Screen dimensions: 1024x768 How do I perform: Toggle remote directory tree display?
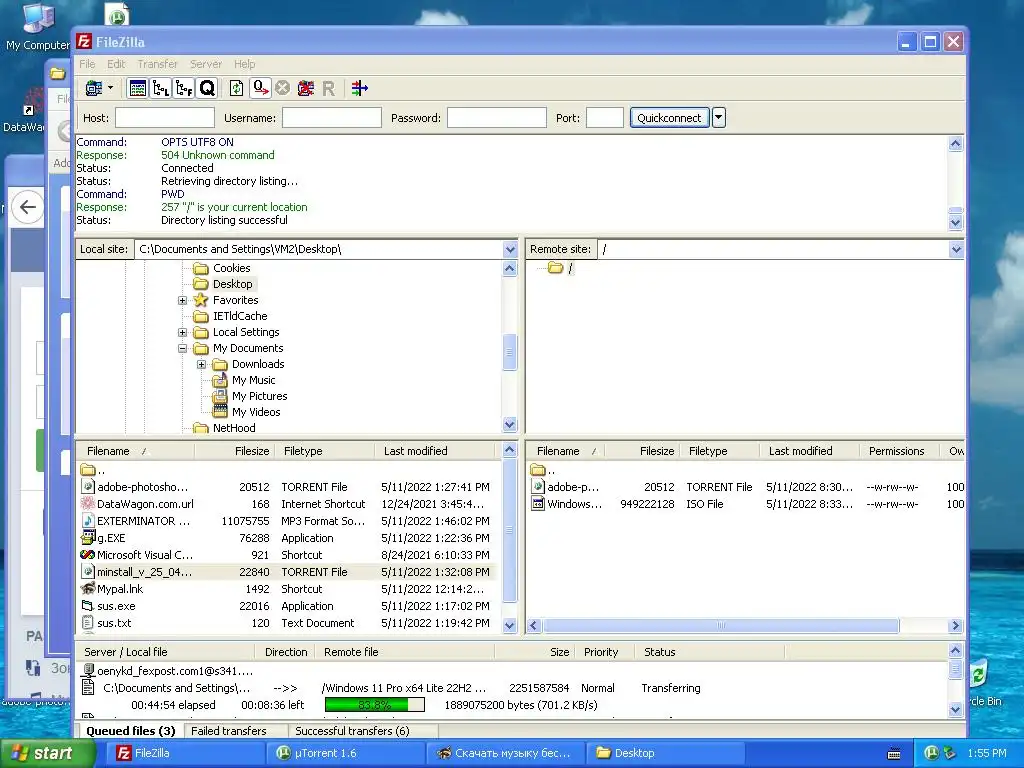tap(184, 88)
